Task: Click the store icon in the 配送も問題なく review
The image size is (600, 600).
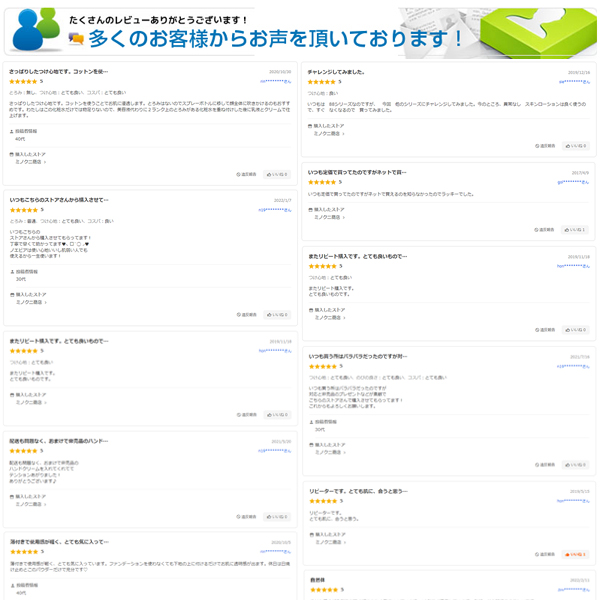Action: point(11,496)
